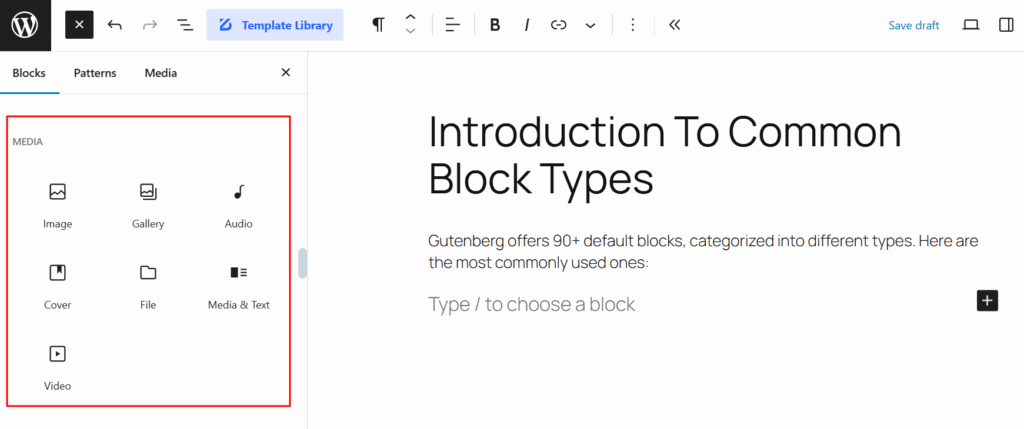This screenshot has width=1024, height=429.
Task: Open the block options three-dot menu
Action: click(x=632, y=25)
